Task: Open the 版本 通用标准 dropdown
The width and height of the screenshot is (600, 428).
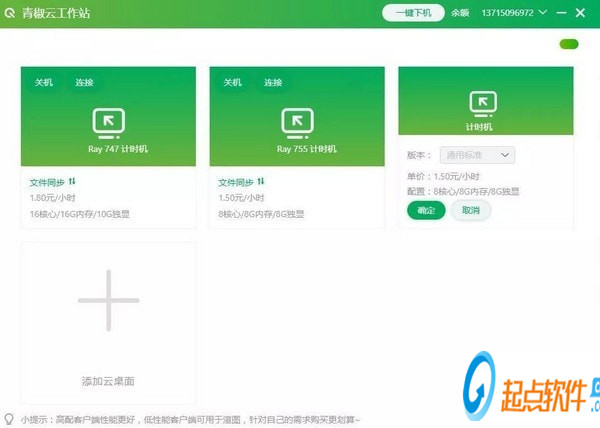Action: pos(477,155)
